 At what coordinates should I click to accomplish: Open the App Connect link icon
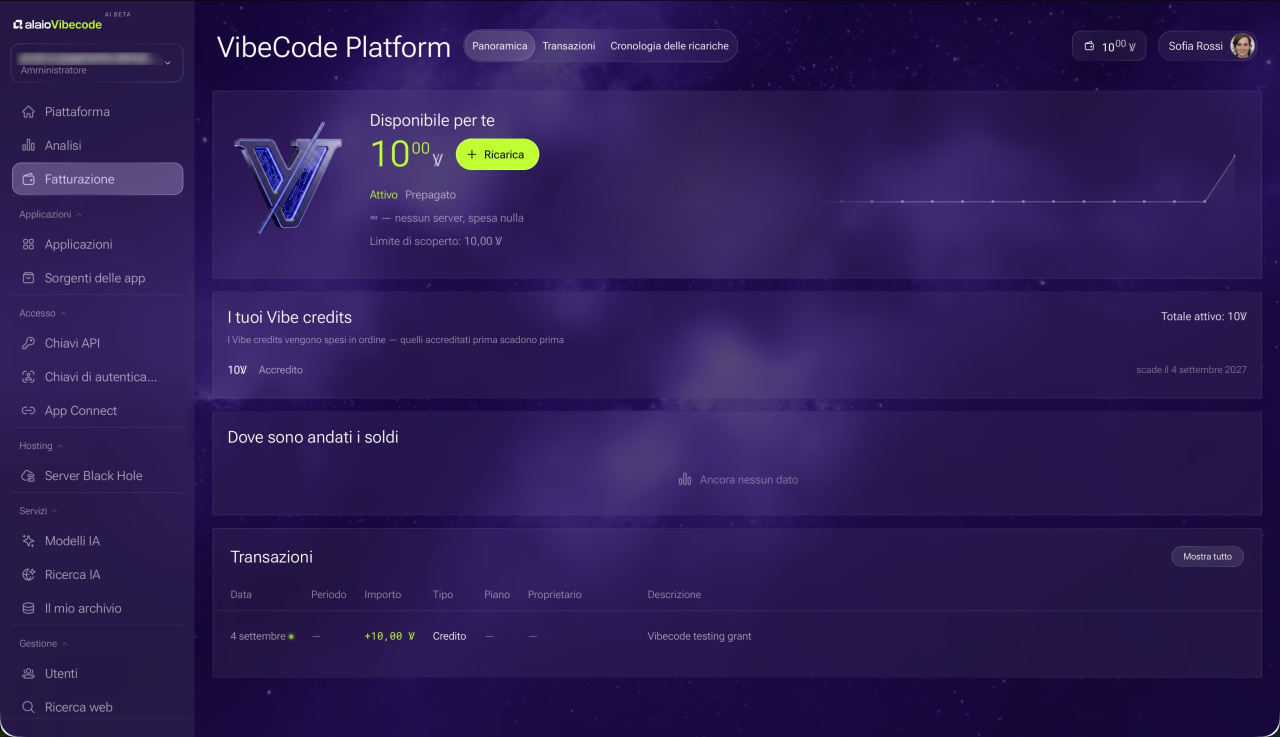click(x=28, y=411)
